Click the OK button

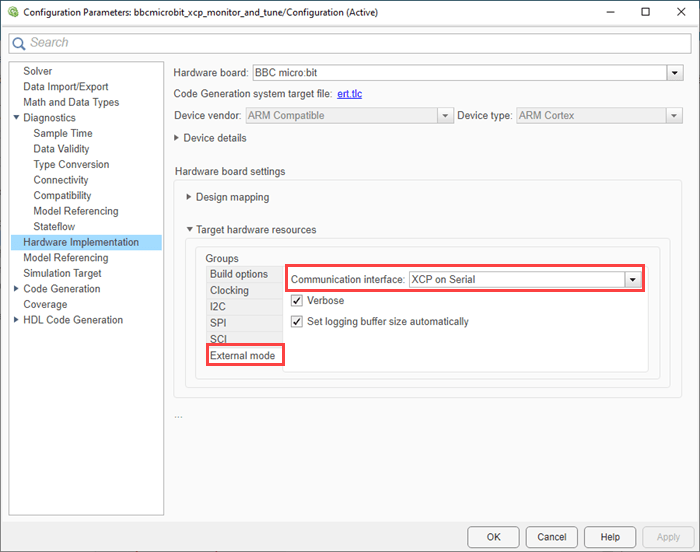493,537
